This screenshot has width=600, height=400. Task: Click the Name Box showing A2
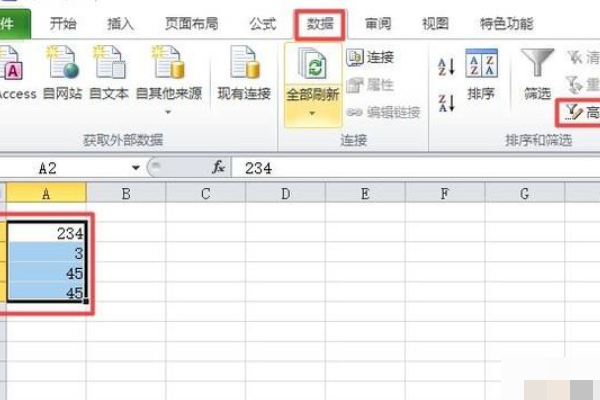pos(63,168)
